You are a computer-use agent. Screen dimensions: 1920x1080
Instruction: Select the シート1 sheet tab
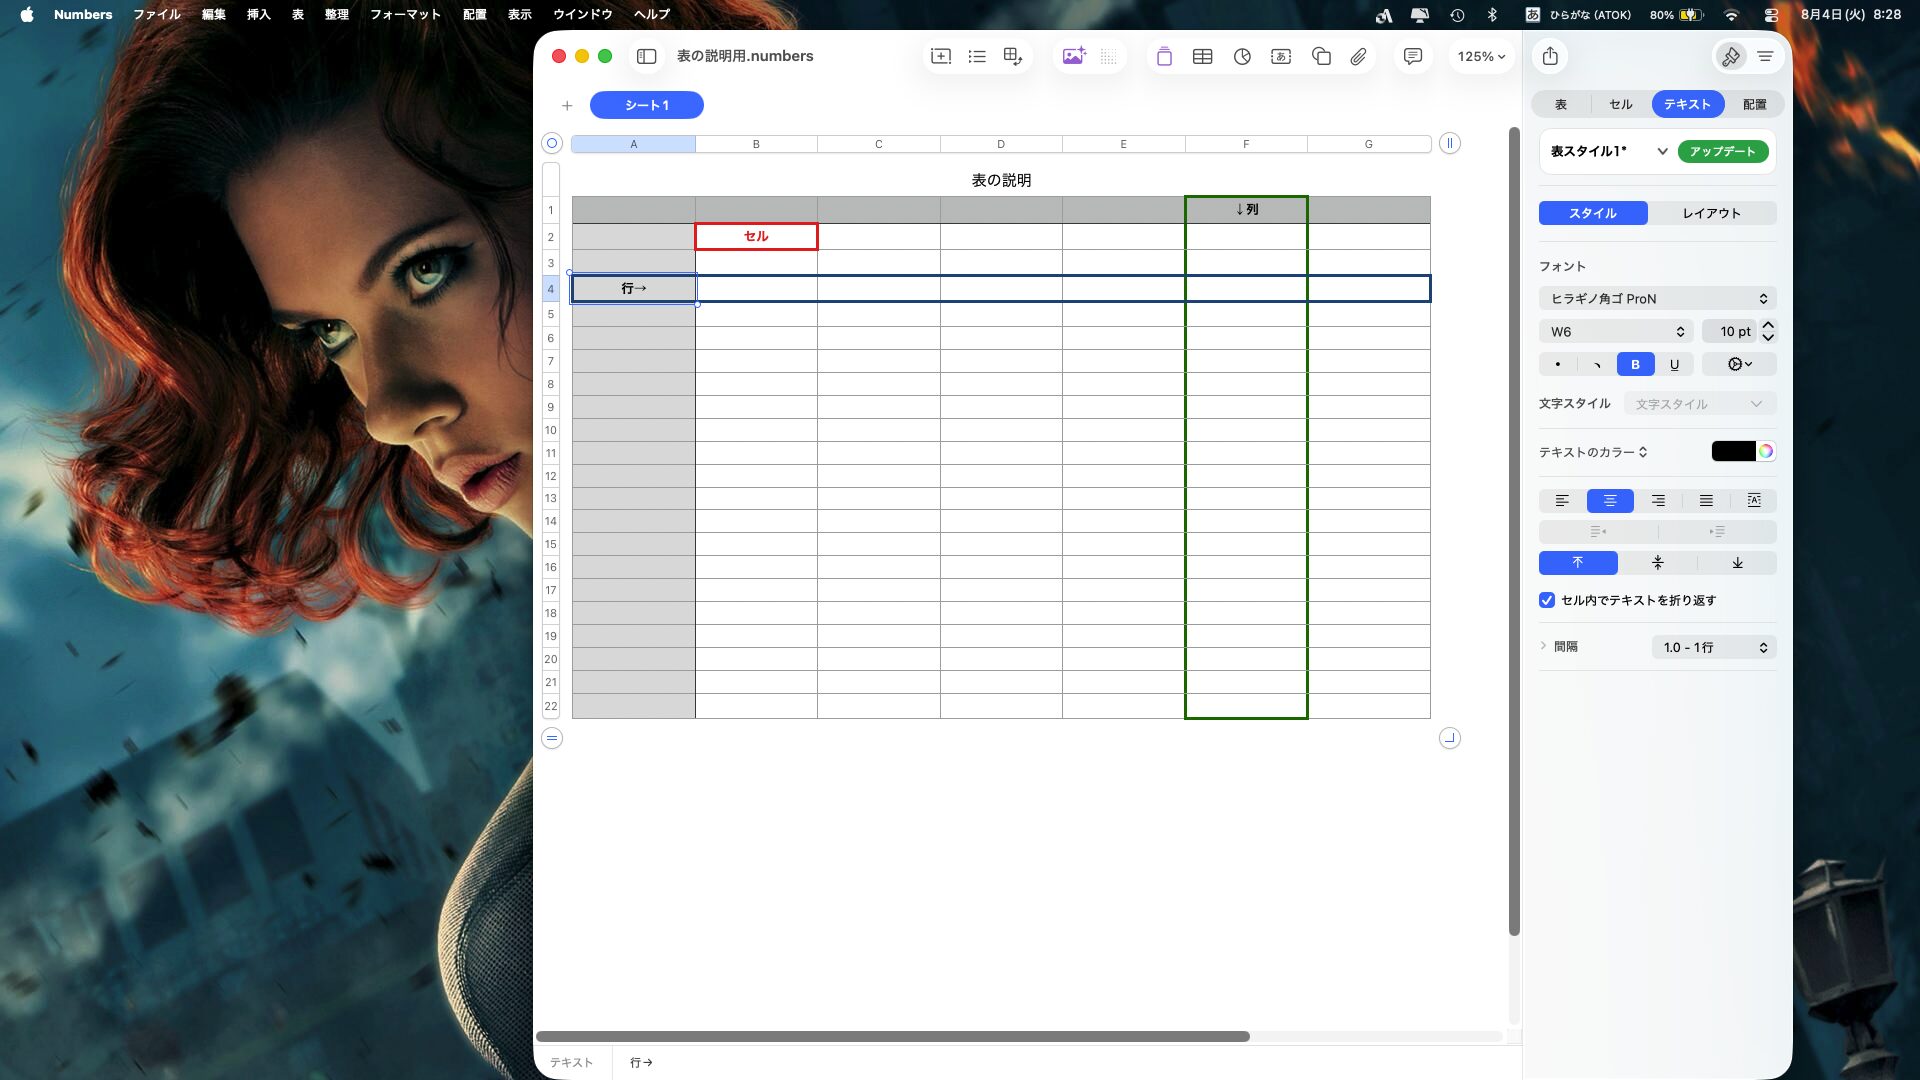click(x=647, y=106)
